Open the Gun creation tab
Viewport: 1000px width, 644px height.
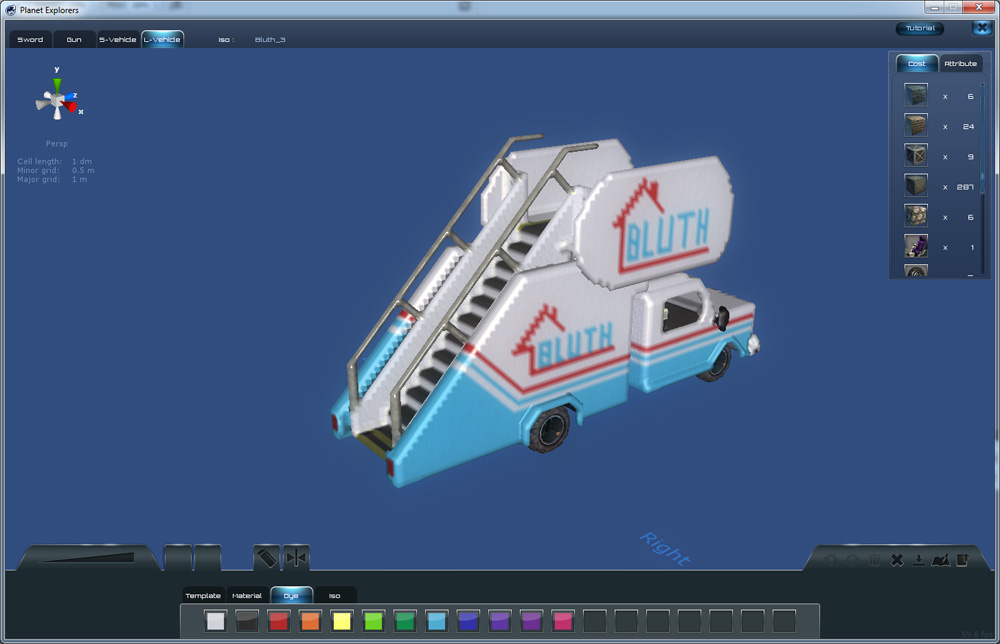(74, 40)
